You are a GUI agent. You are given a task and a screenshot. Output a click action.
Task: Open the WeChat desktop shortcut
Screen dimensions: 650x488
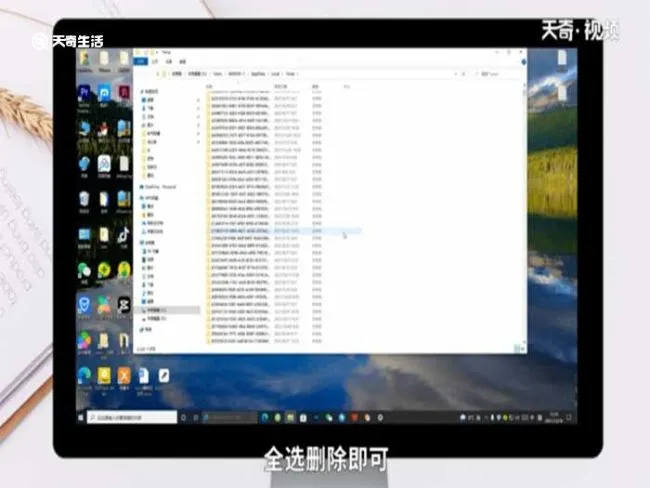pos(84,271)
